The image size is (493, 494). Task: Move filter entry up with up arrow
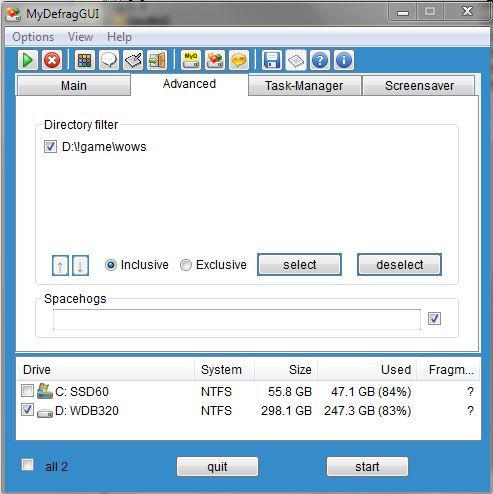[x=60, y=266]
